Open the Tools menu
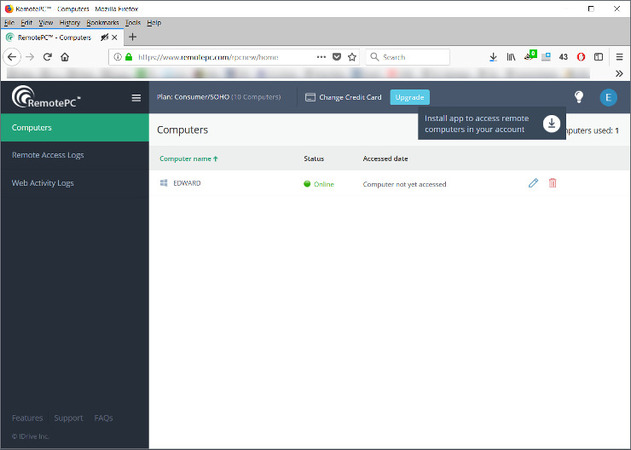The height and width of the screenshot is (450, 631). tap(133, 23)
